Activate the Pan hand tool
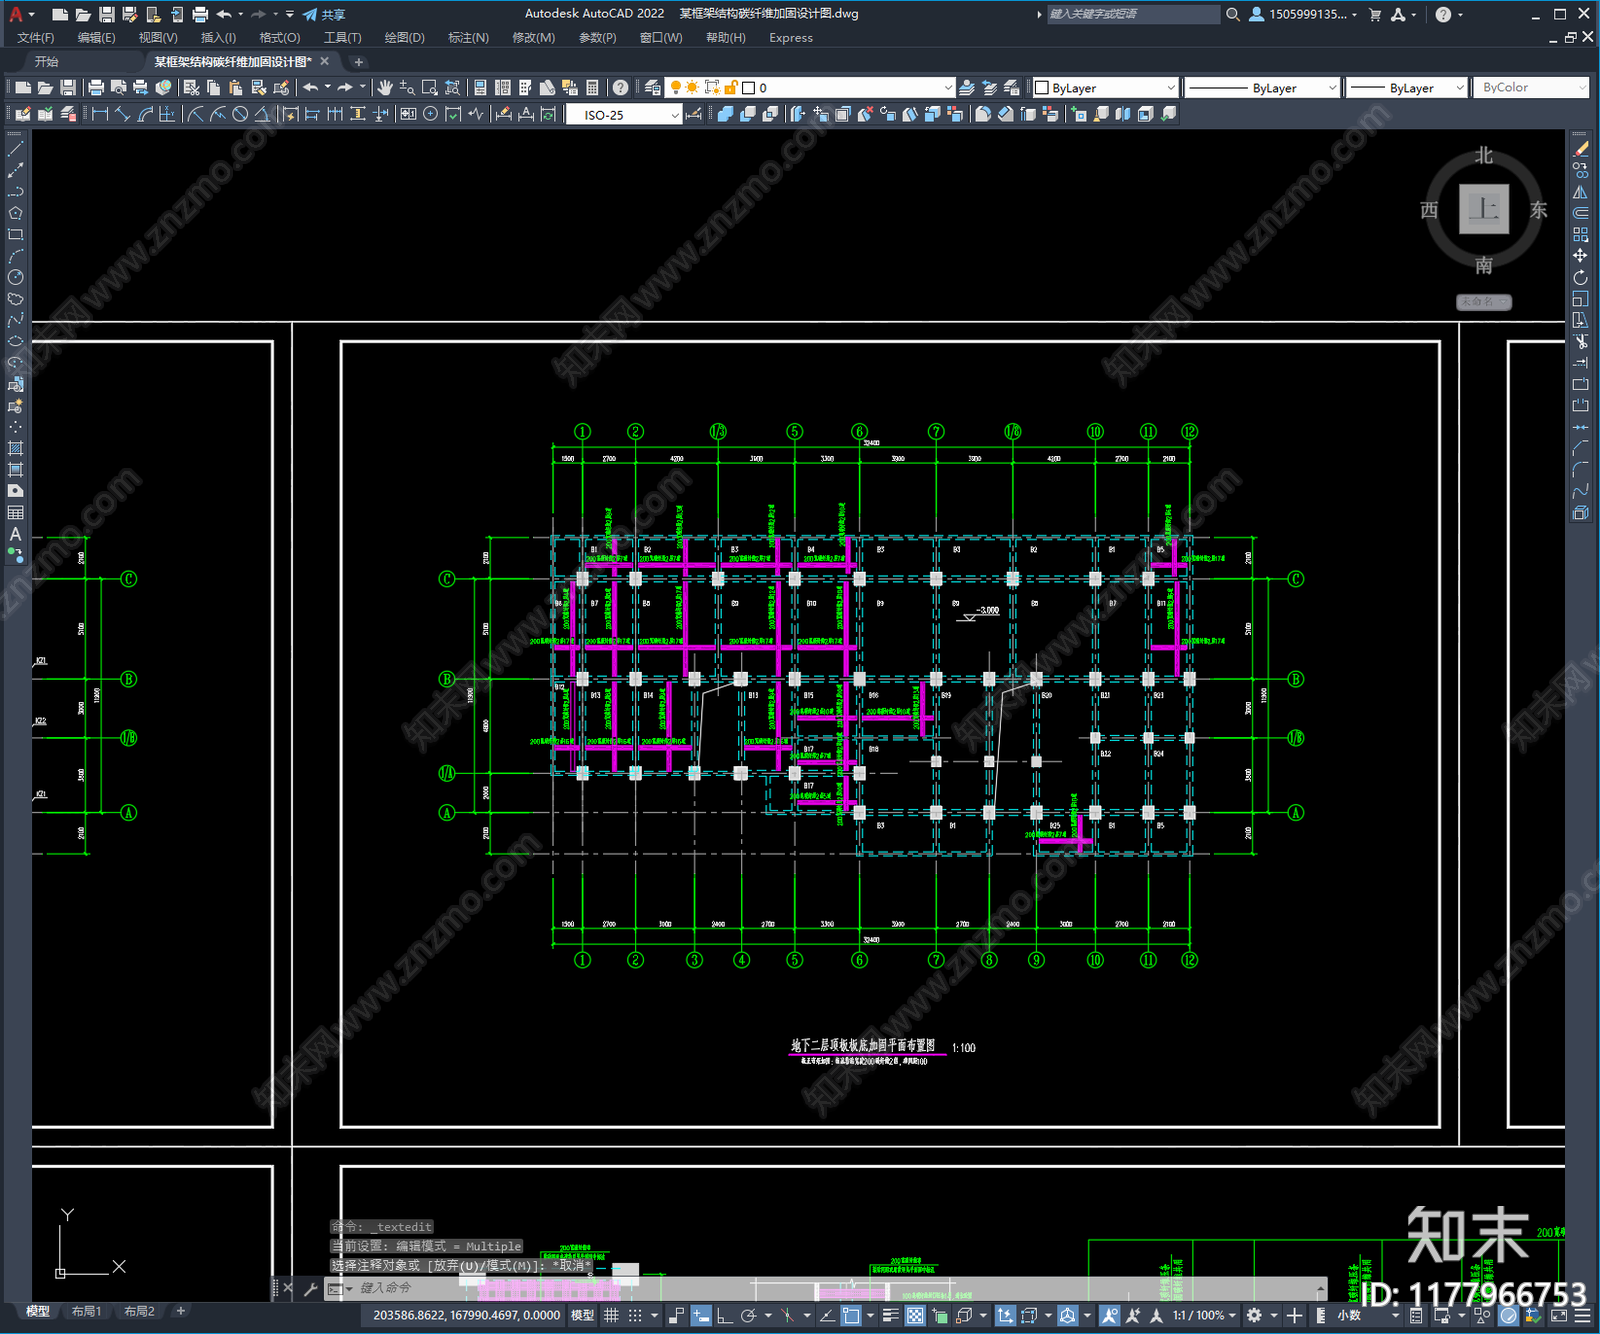Image resolution: width=1600 pixels, height=1334 pixels. pos(385,88)
